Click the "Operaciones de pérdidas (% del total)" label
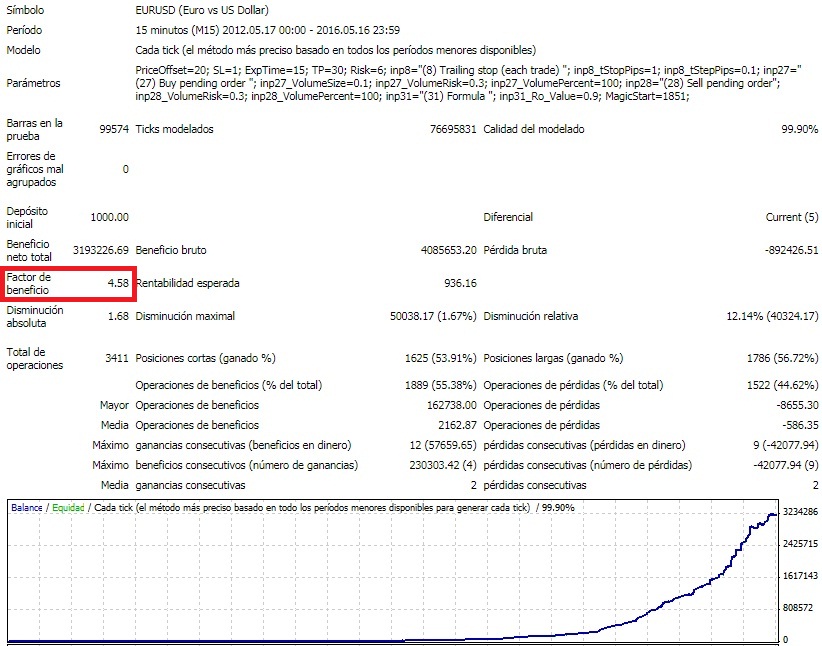Screen dimensions: 822x646 click(573, 385)
